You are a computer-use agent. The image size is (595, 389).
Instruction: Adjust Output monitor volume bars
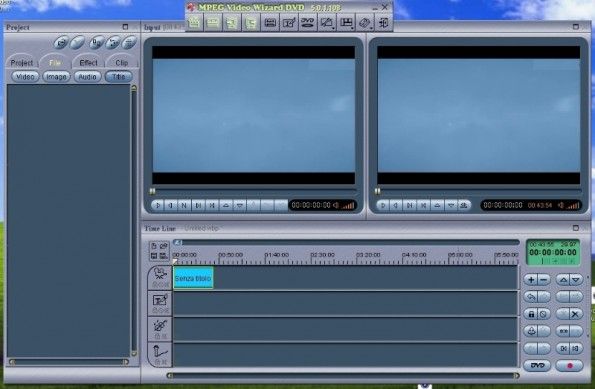(573, 206)
